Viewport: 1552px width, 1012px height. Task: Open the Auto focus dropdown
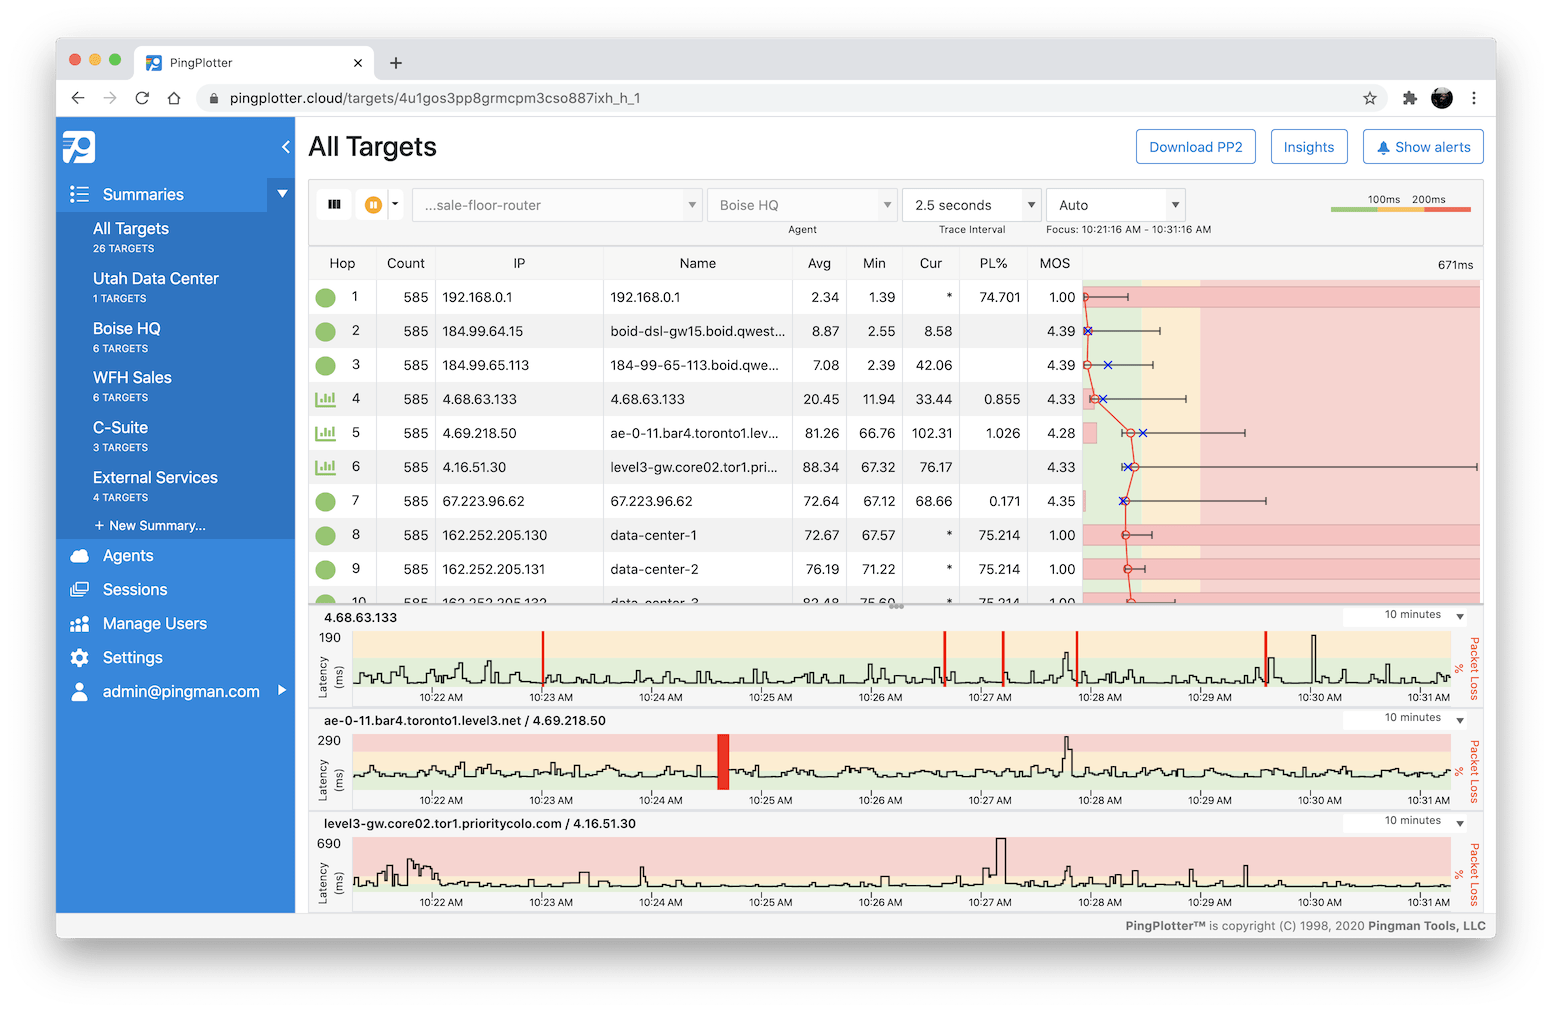pos(1114,204)
